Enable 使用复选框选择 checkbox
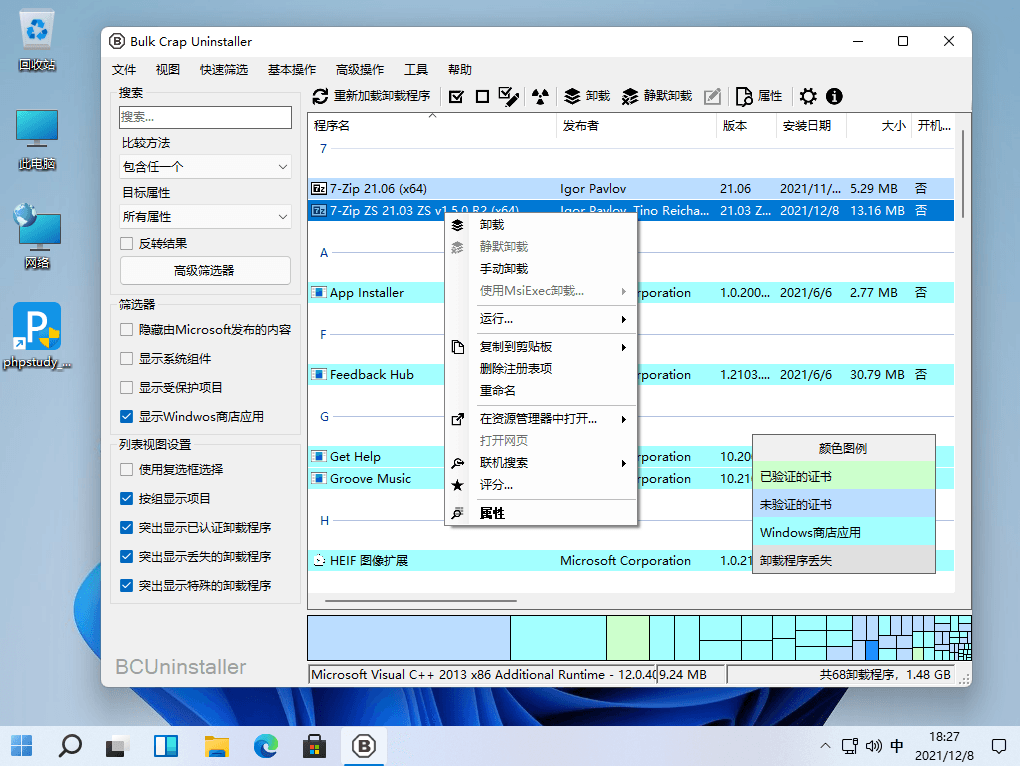Screen dimensions: 1020x766 127,469
